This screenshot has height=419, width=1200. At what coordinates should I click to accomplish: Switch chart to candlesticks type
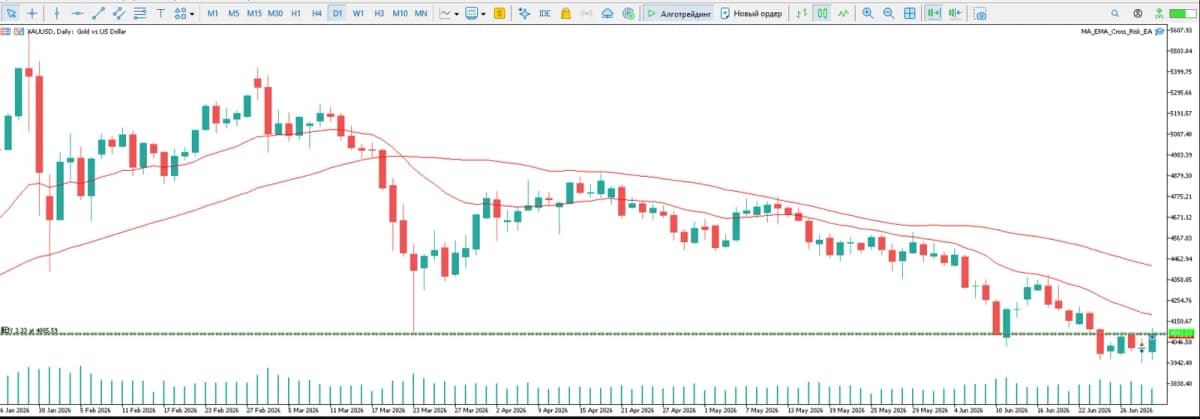[x=823, y=13]
